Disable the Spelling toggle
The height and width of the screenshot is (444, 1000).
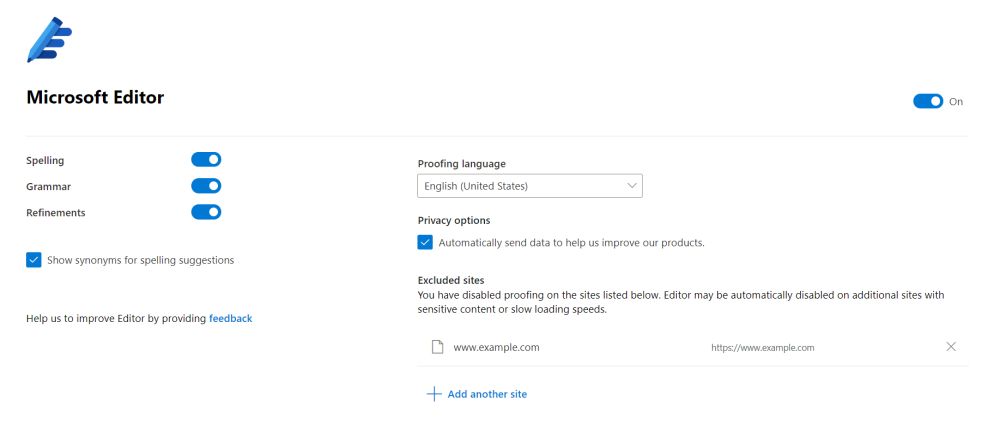tap(206, 159)
